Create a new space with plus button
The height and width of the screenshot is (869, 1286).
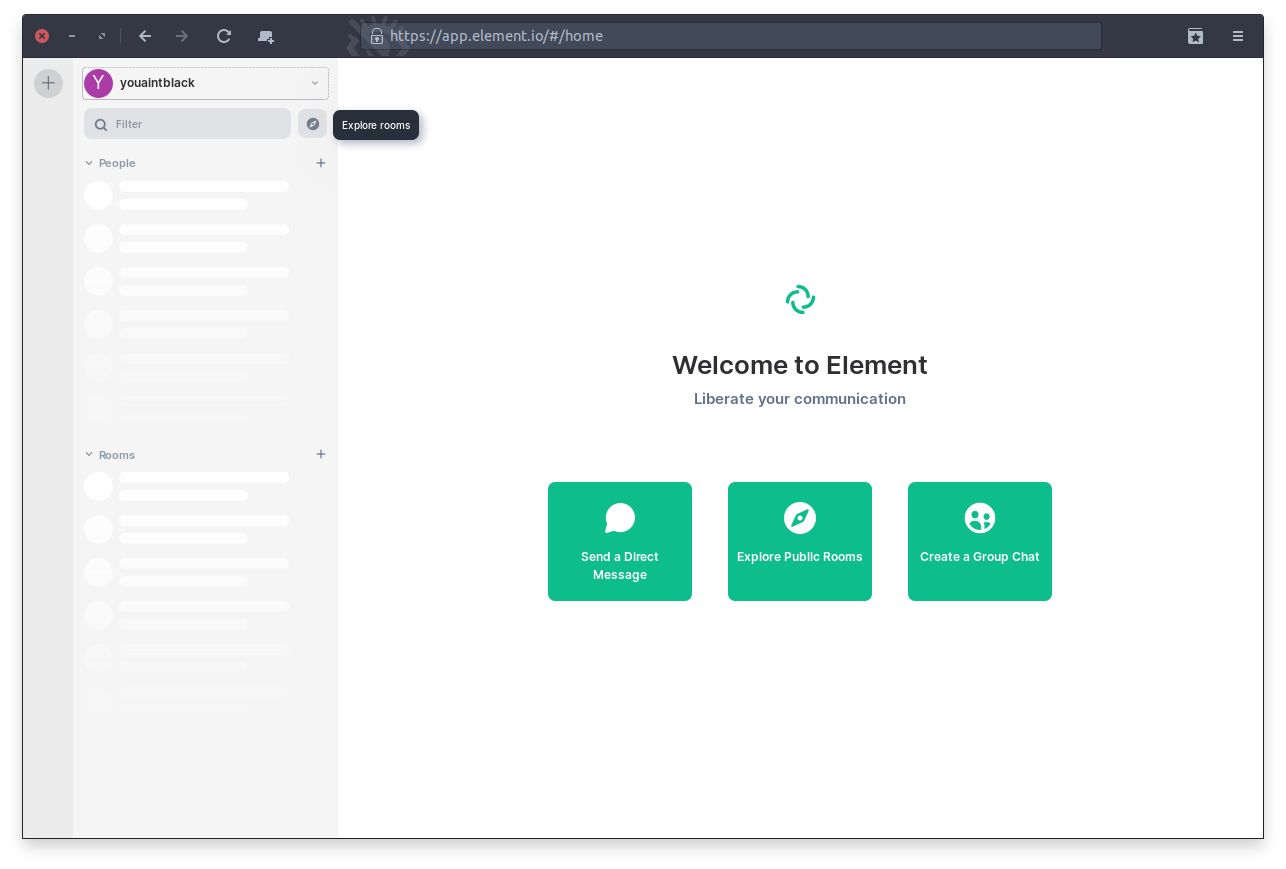(48, 83)
